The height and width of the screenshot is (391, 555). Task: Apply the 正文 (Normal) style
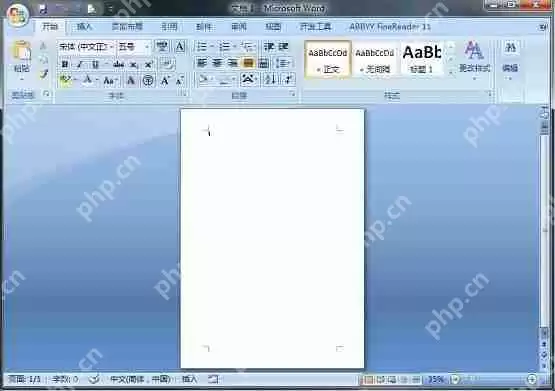[328, 59]
